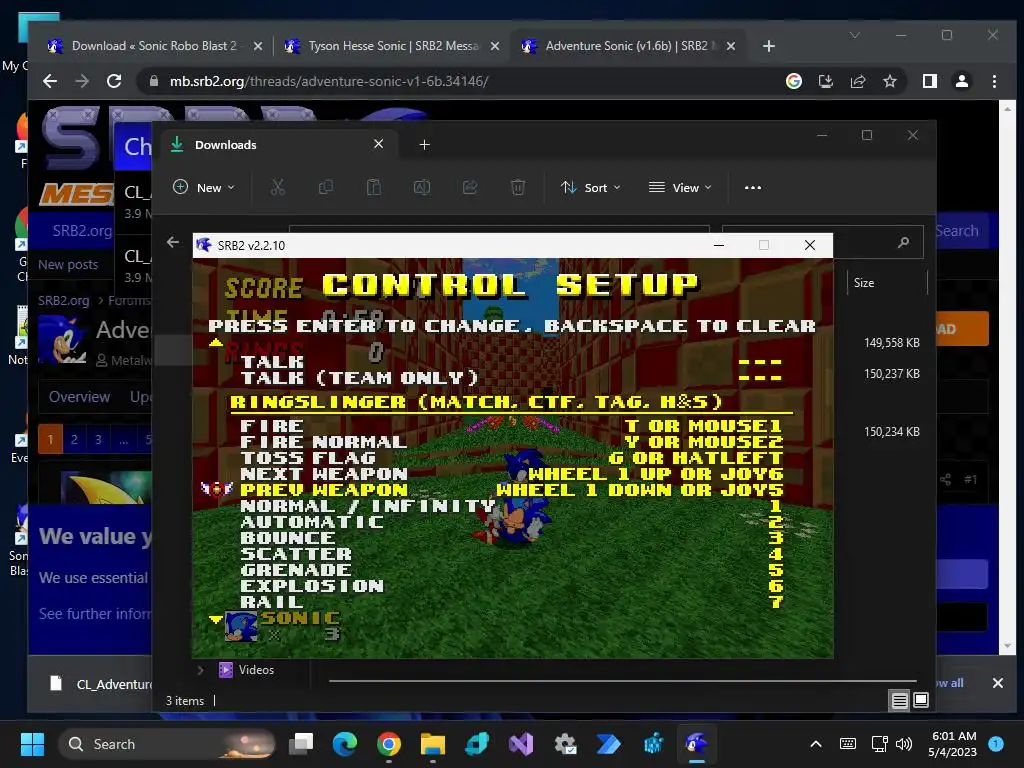Open the View dropdown

pyautogui.click(x=679, y=187)
